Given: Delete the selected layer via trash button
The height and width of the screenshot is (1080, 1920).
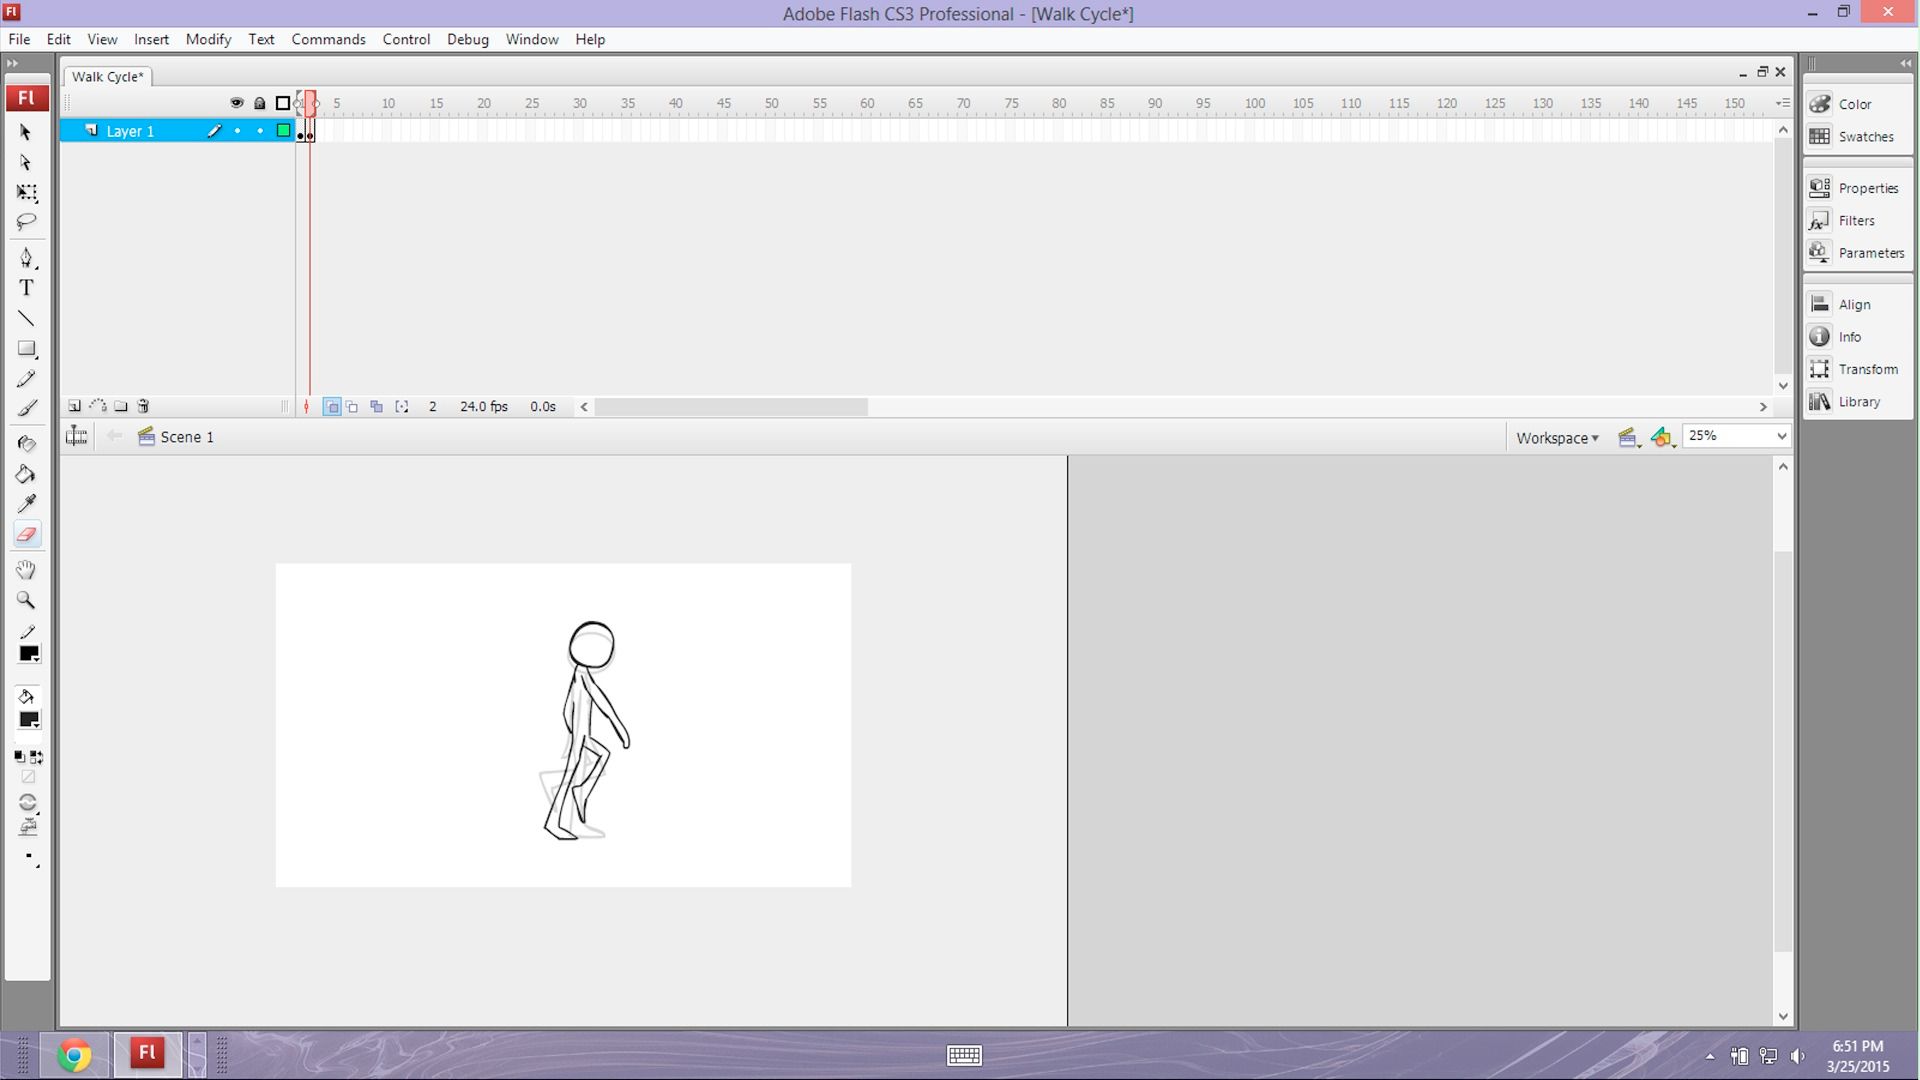Looking at the screenshot, I should 144,406.
